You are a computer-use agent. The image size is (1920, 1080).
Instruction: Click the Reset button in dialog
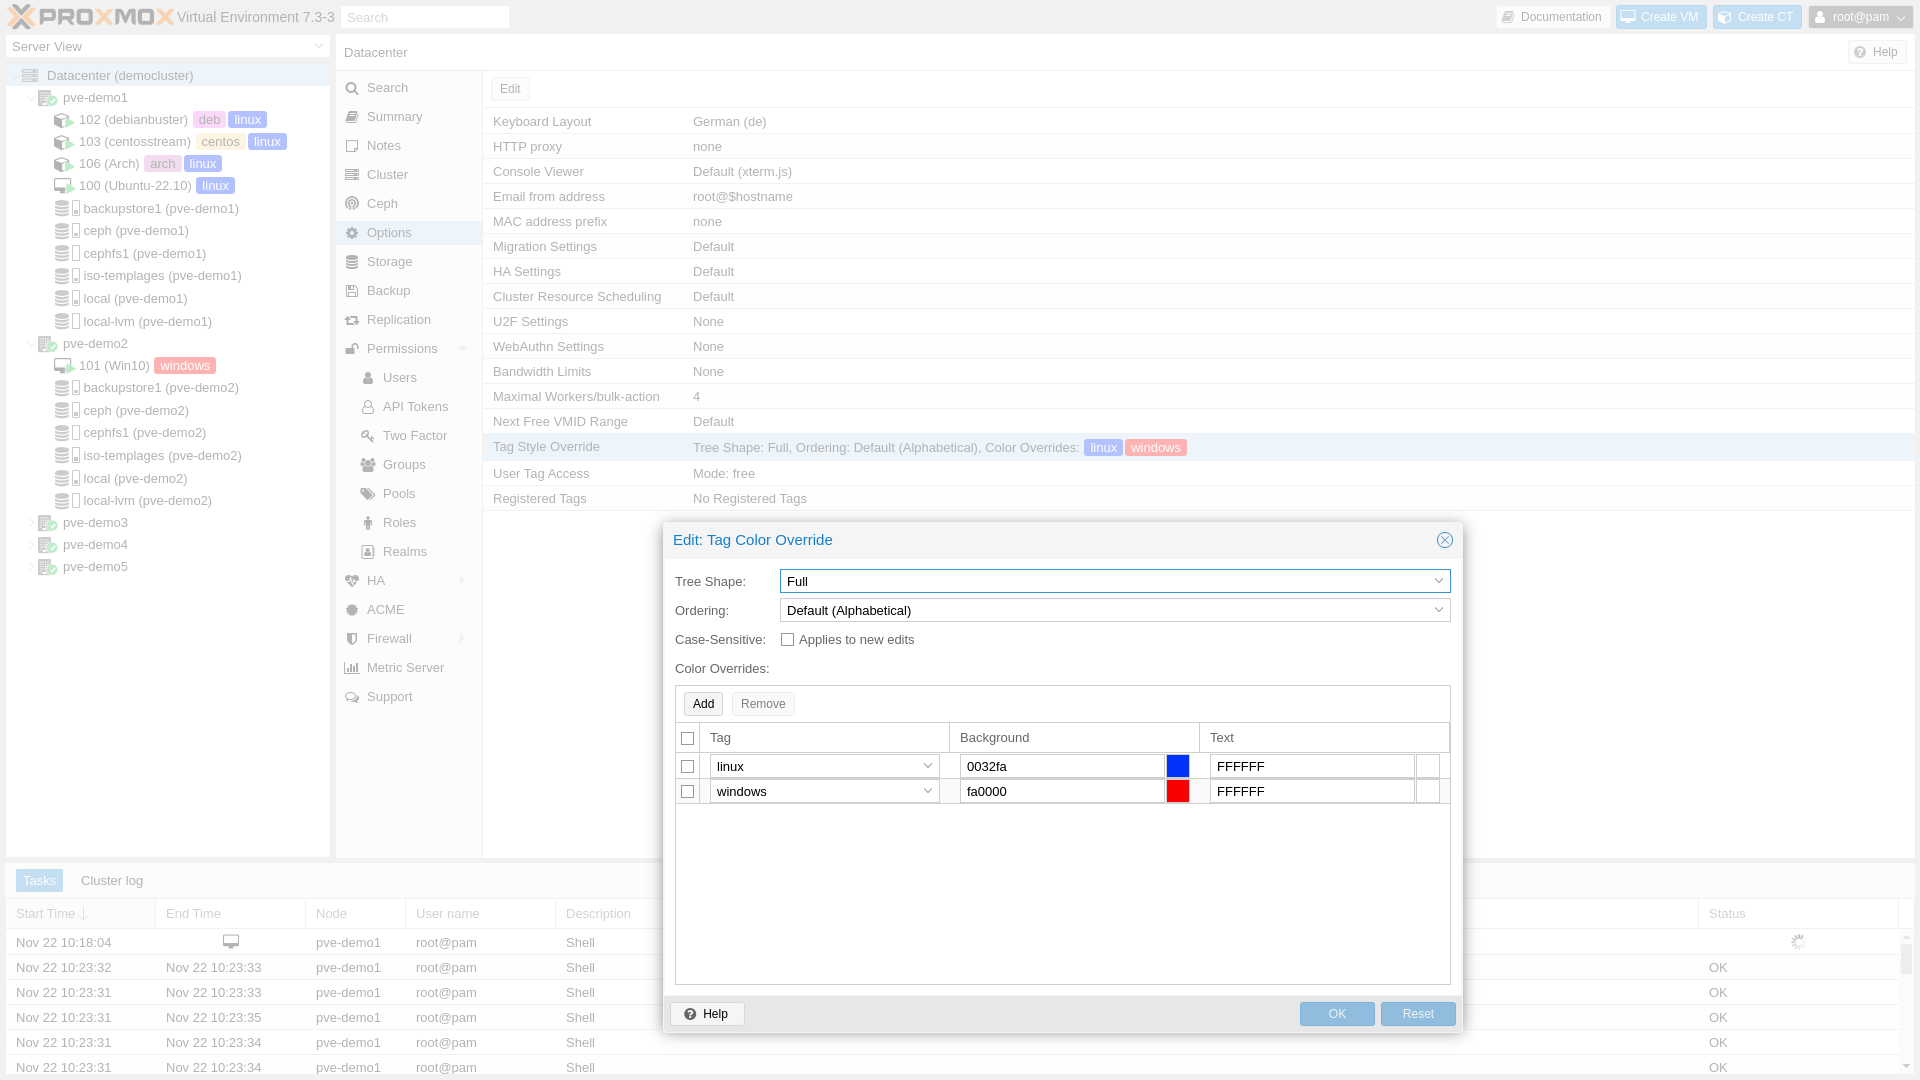[1417, 1014]
